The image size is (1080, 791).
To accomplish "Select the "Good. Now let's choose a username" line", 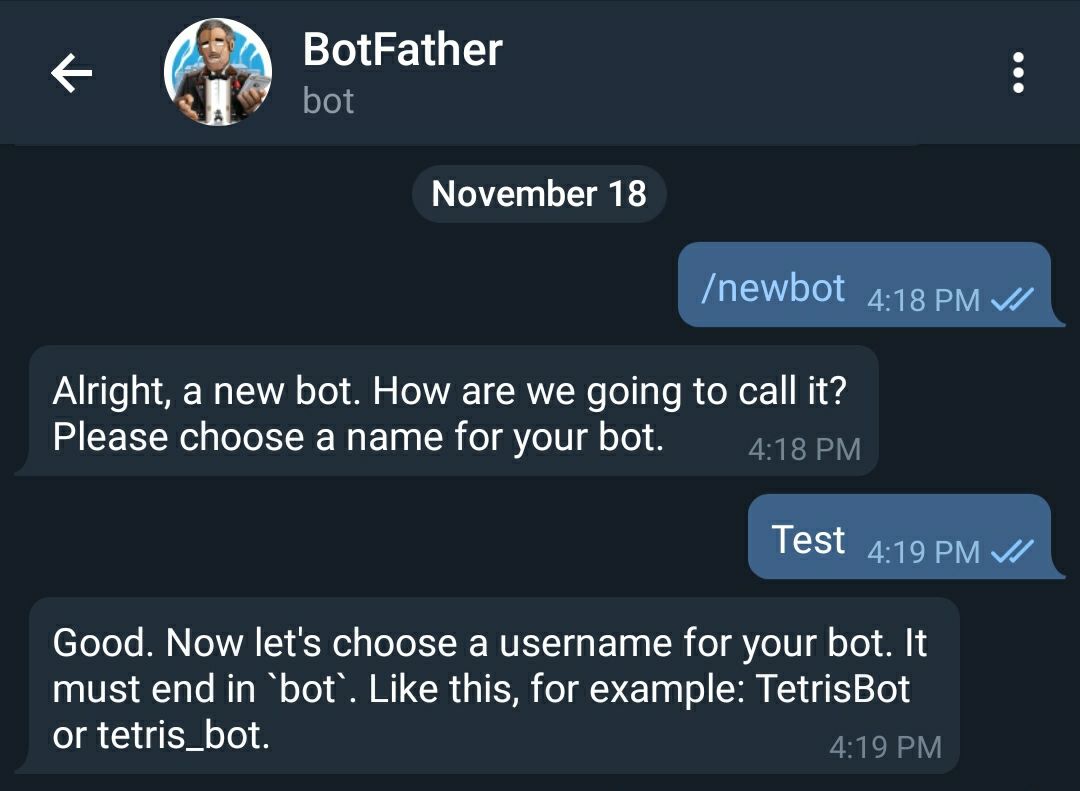I will pyautogui.click(x=490, y=643).
